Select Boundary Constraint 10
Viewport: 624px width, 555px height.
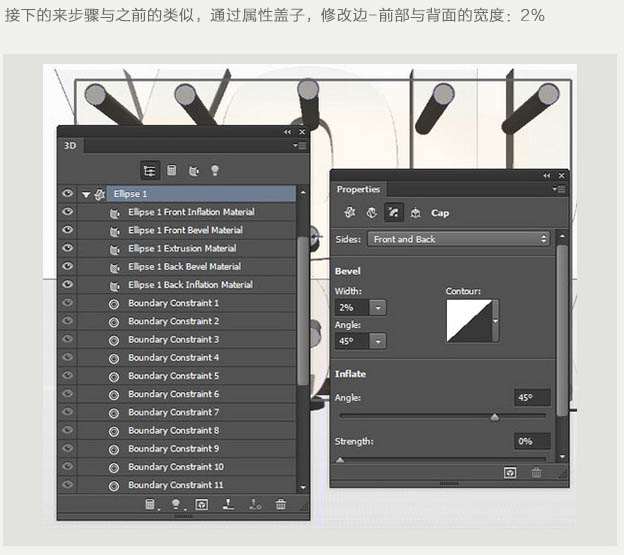176,467
